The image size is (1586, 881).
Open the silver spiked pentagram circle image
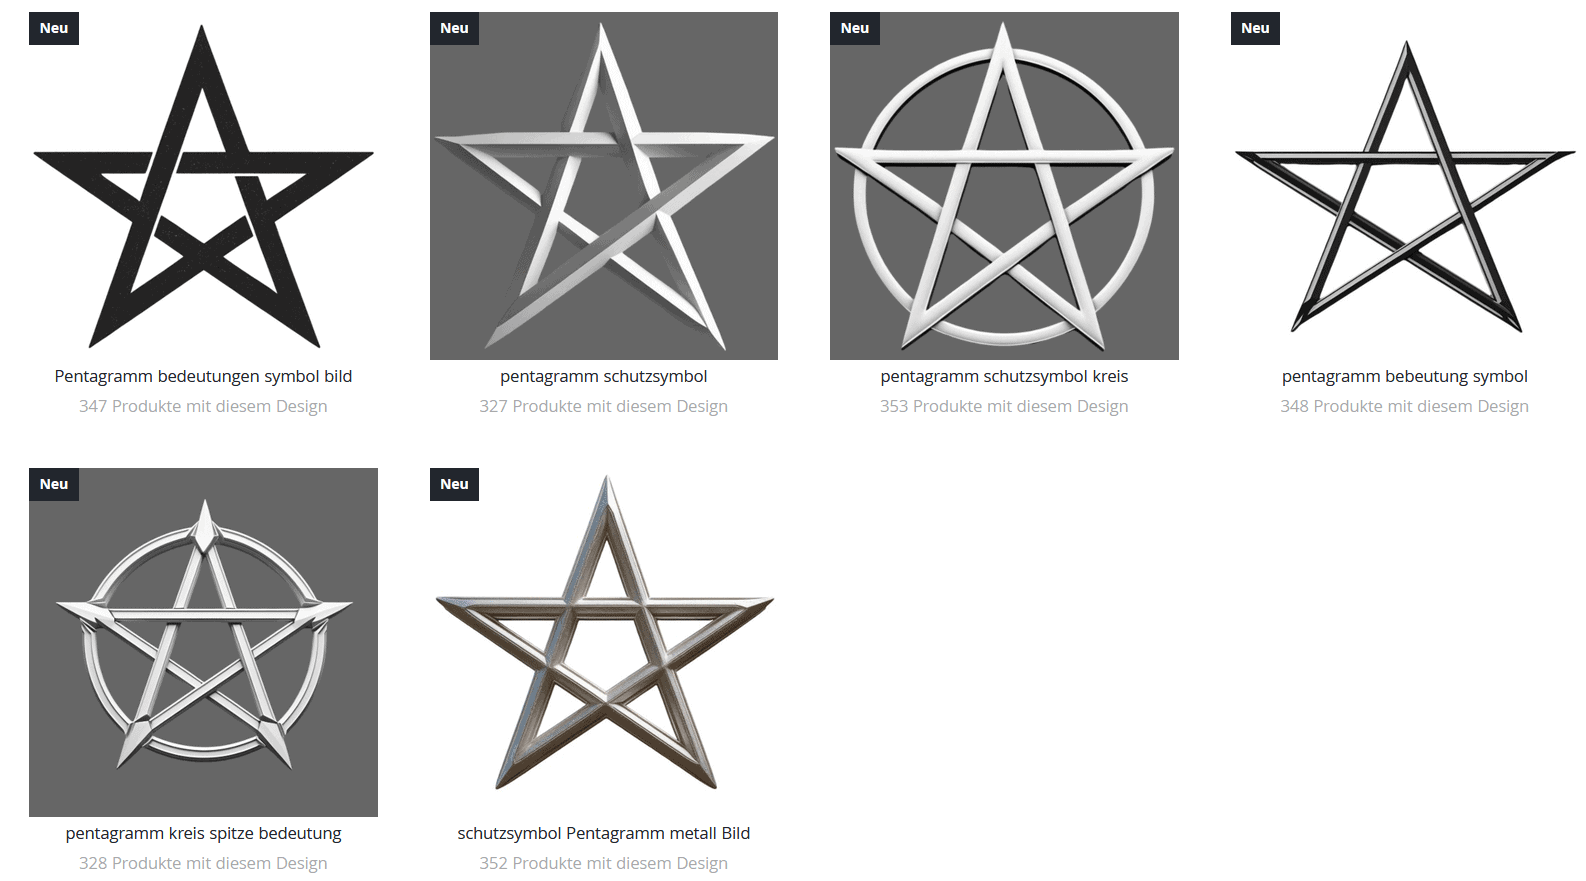(203, 642)
